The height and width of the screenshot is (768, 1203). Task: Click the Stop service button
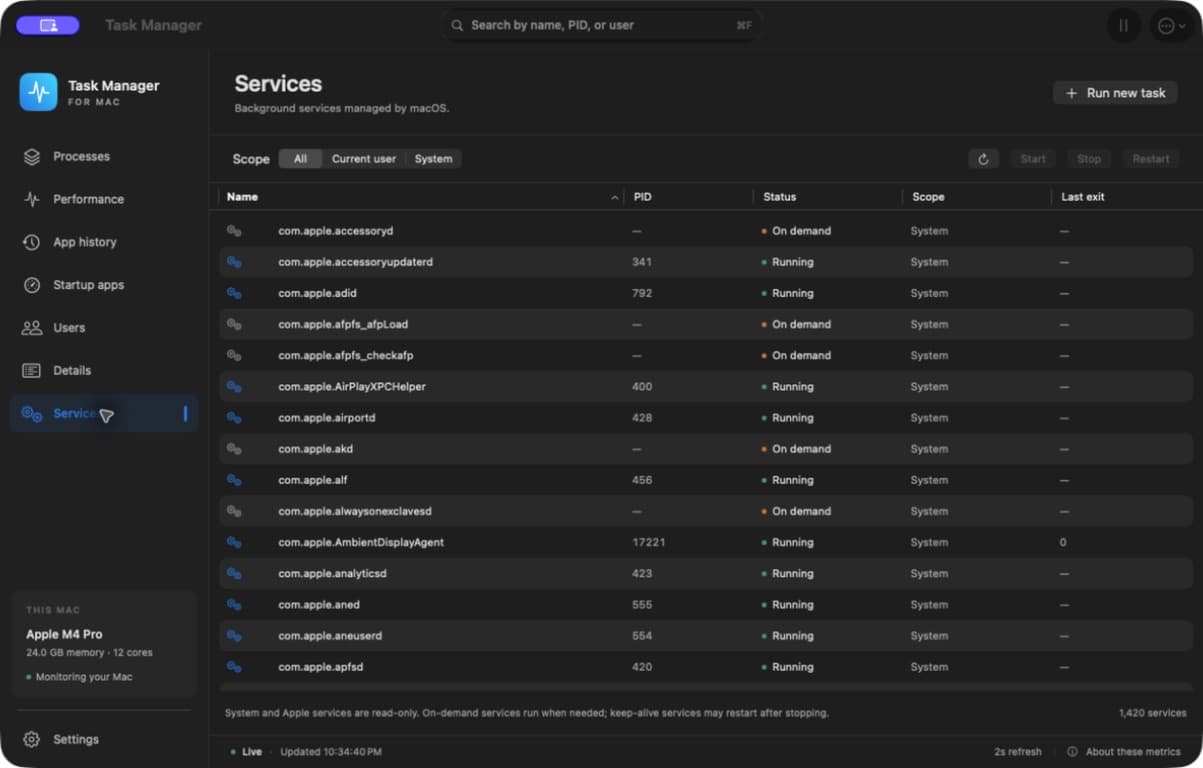coord(1089,159)
